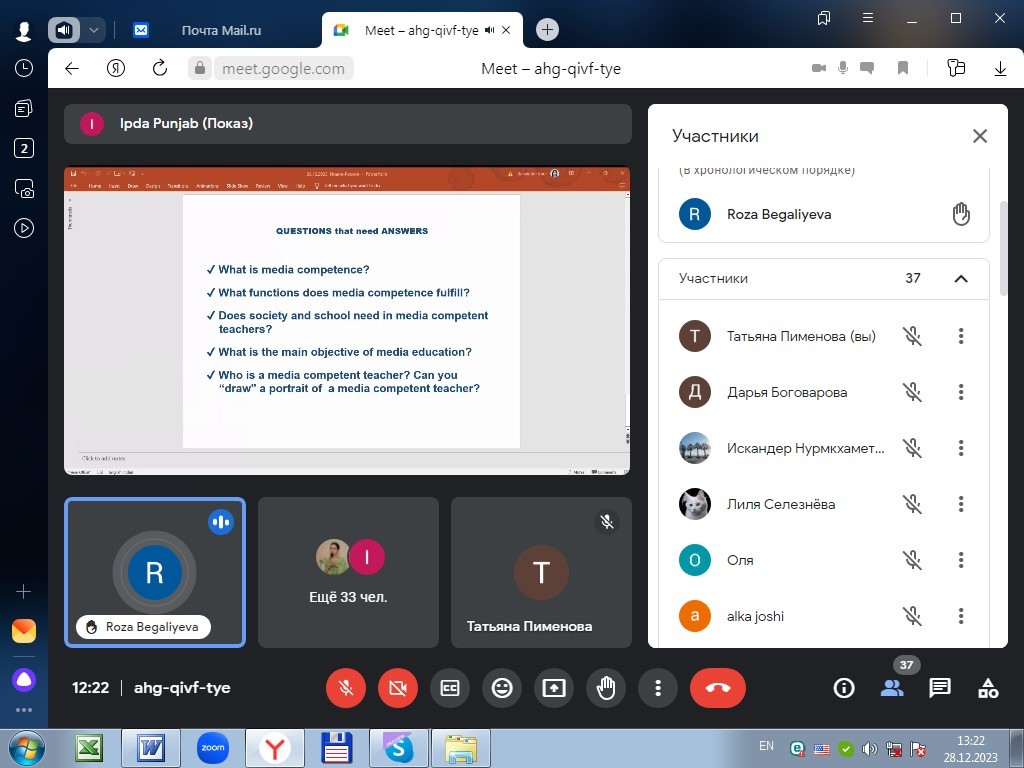Open the meeting details info icon
Viewport: 1024px width, 768px height.
(844, 688)
